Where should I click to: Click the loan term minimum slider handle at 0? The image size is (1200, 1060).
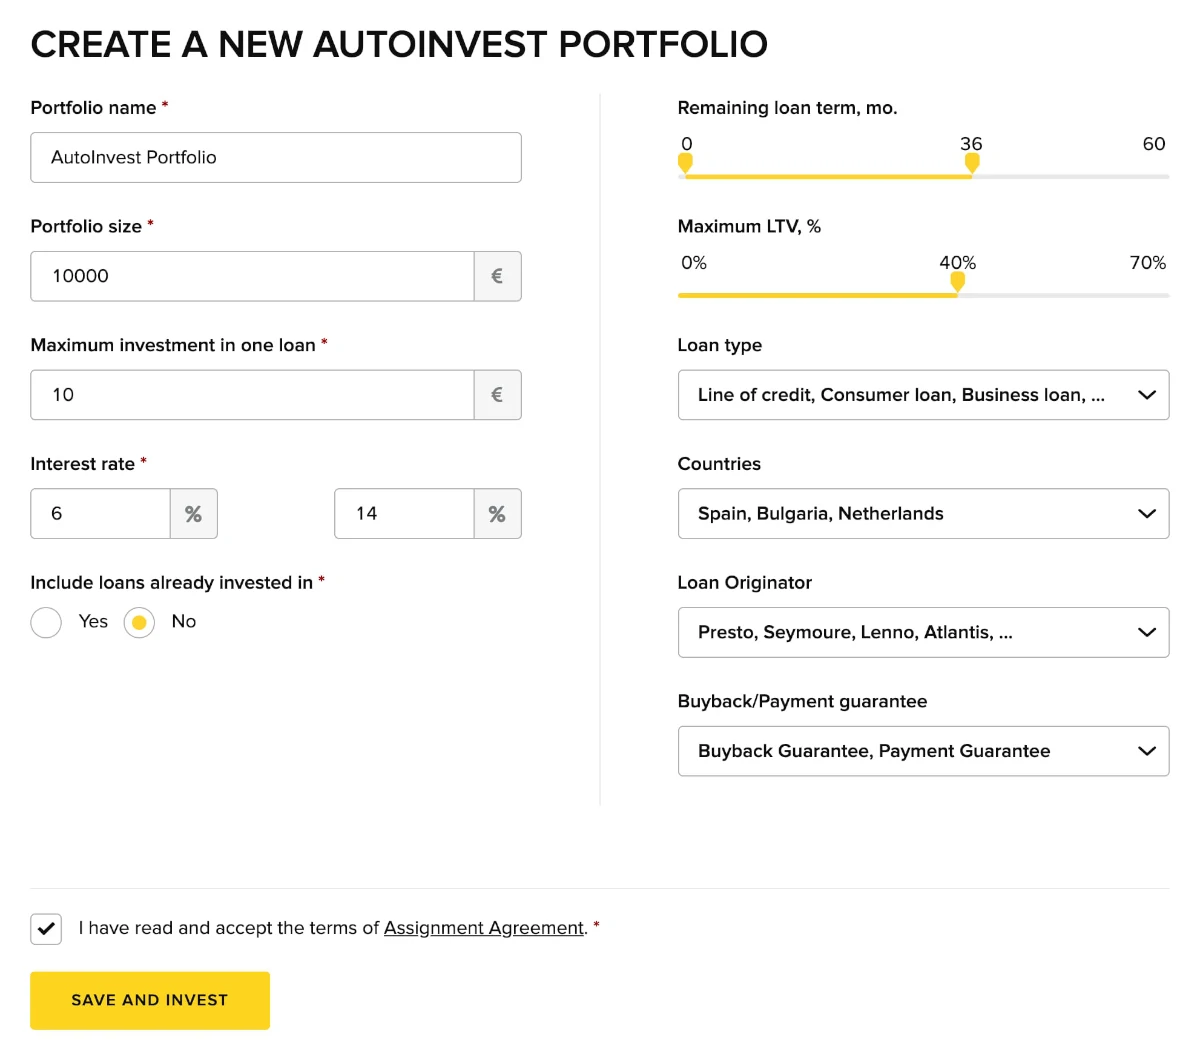(x=685, y=163)
